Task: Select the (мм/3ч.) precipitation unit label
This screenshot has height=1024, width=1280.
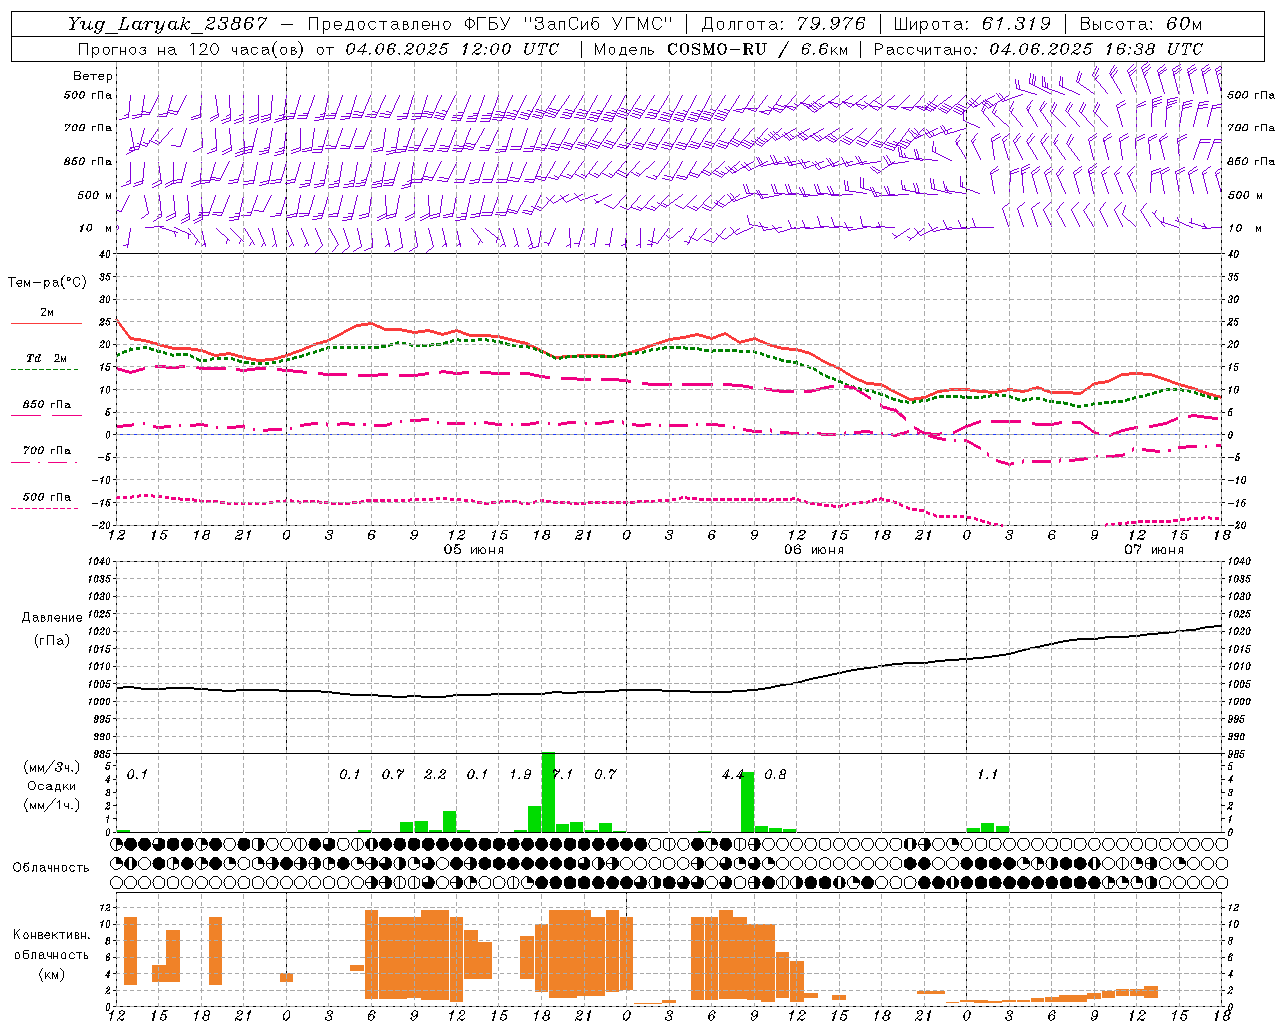Action: pos(52,767)
